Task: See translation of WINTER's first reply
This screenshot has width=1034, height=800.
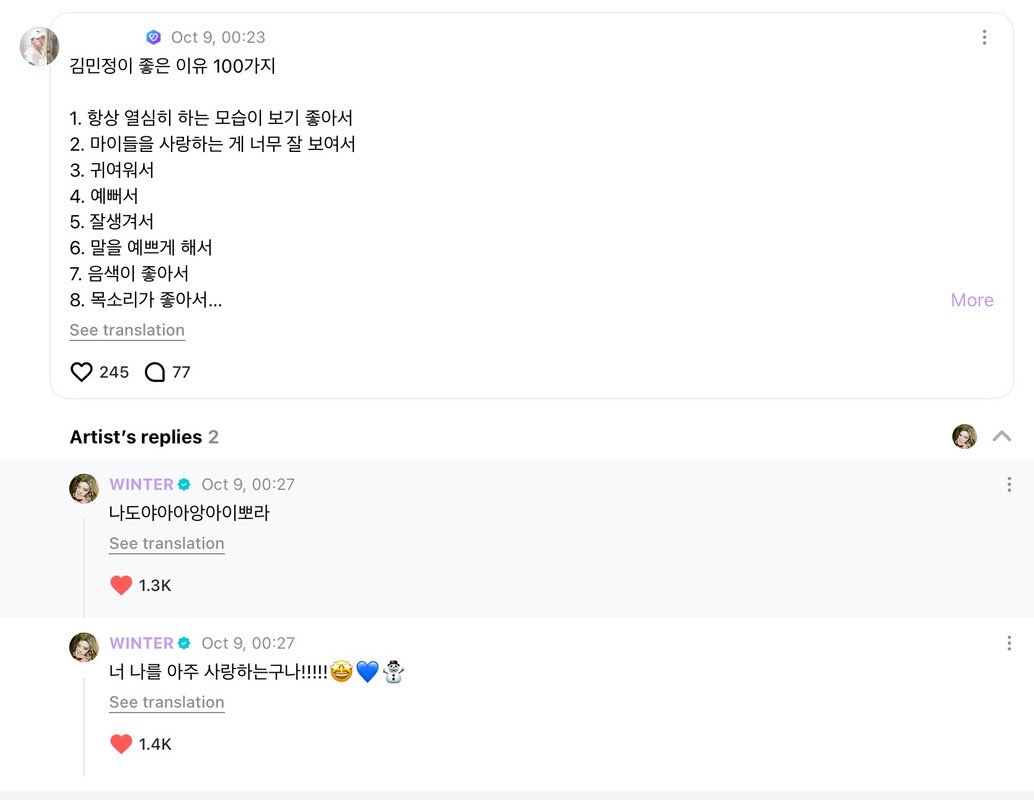Action: point(167,543)
